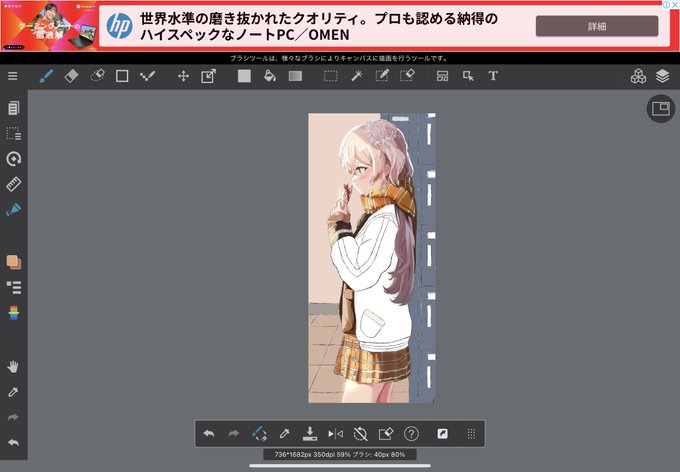
Task: Click the ad info icon
Action: pyautogui.click(x=667, y=4)
